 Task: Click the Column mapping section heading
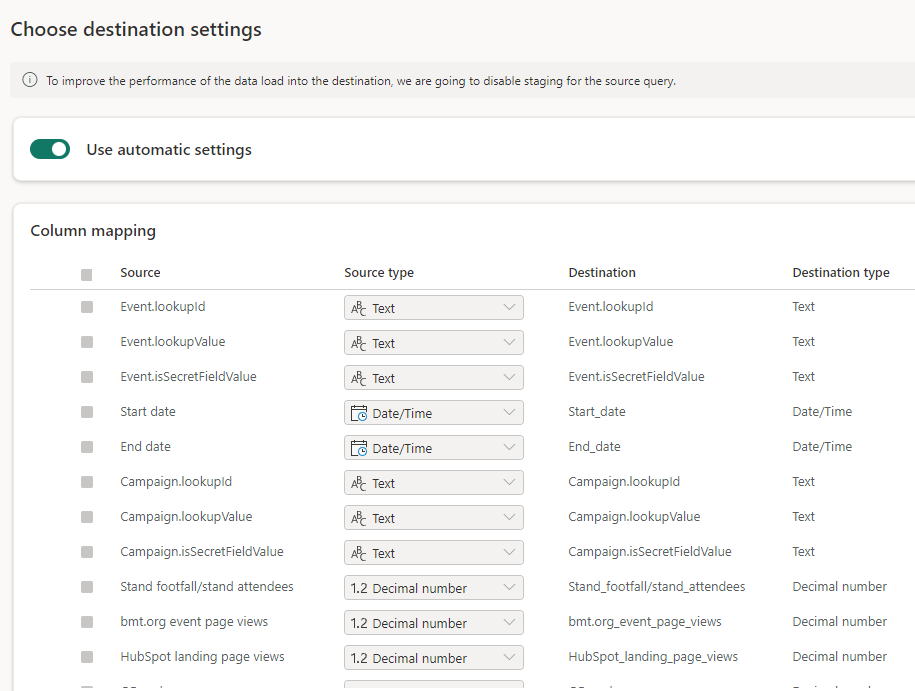[x=93, y=231]
